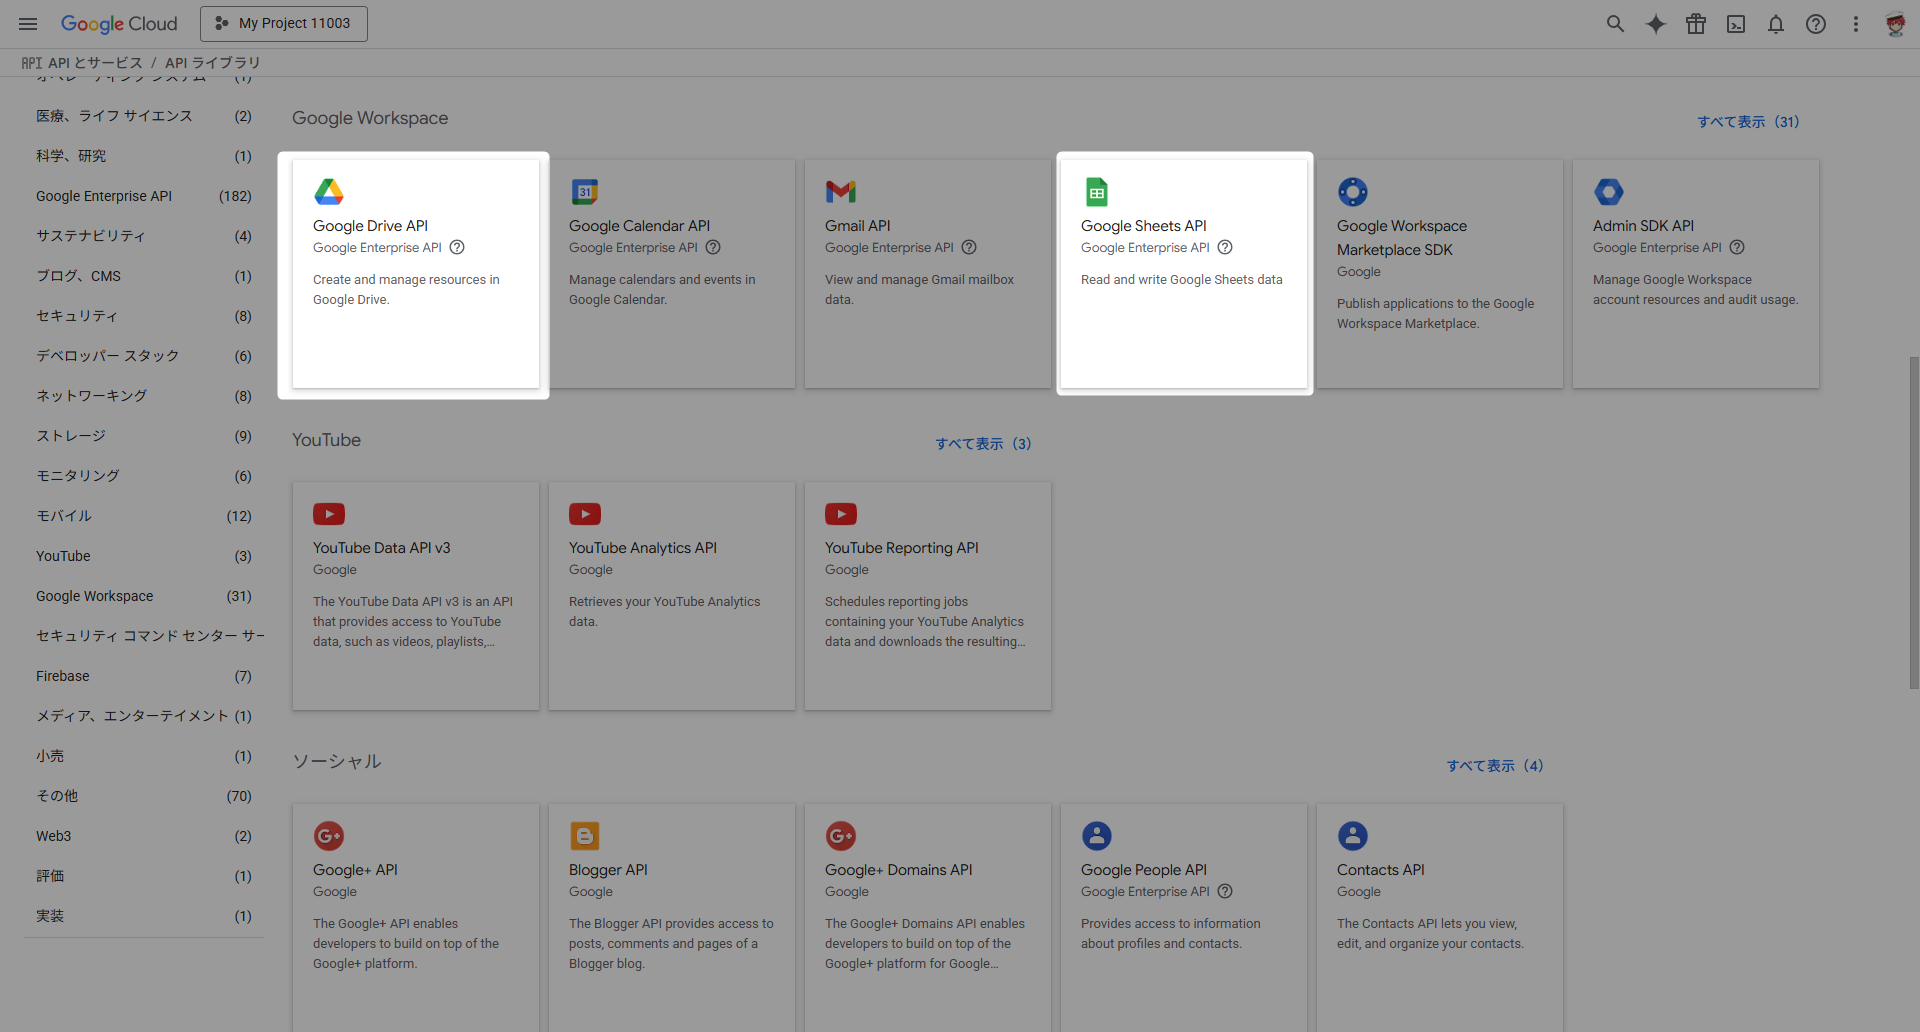Image resolution: width=1920 pixels, height=1032 pixels.
Task: Activate Cloud Shell terminal icon
Action: (x=1736, y=24)
